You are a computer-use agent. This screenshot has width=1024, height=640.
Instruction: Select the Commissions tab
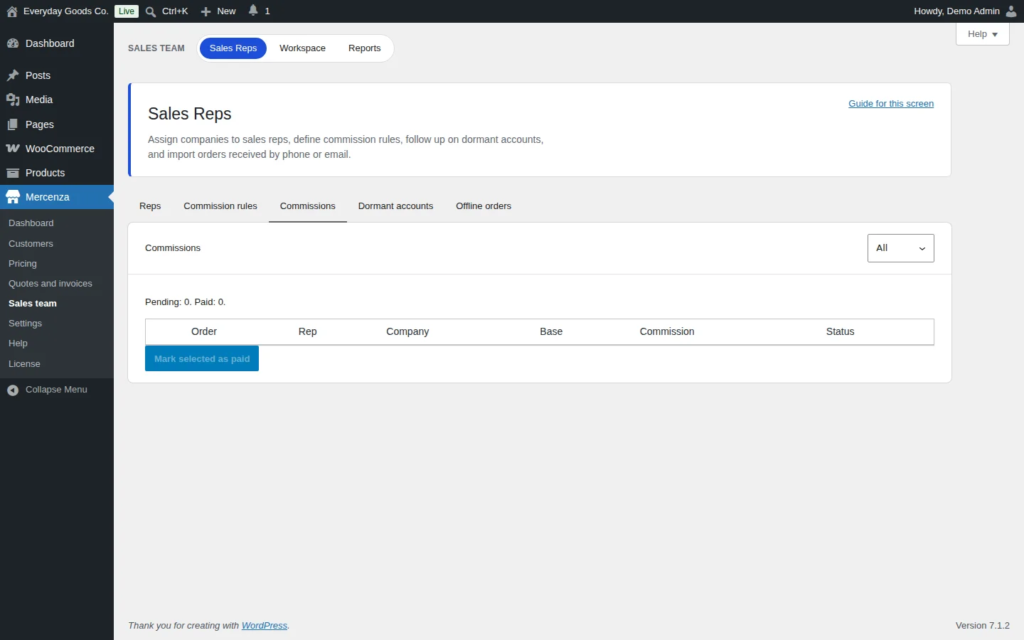coord(308,206)
